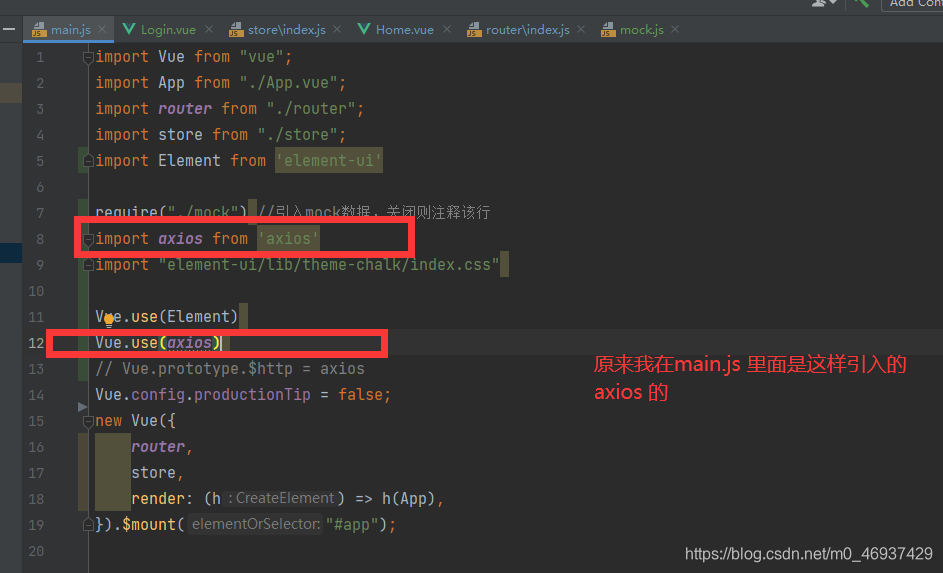
Task: Click the false value on line 14
Action: click(x=360, y=394)
